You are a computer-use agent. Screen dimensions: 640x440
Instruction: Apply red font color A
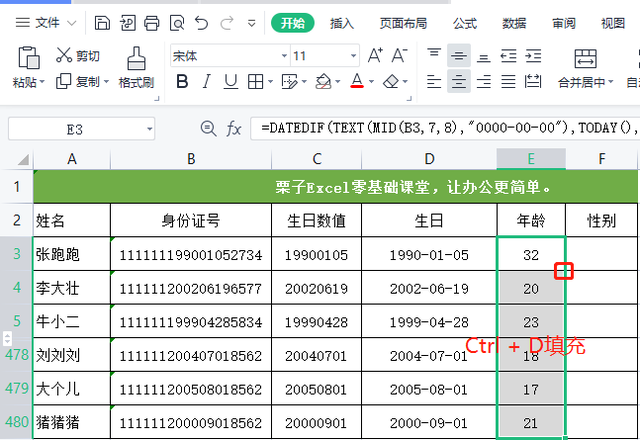[357, 81]
